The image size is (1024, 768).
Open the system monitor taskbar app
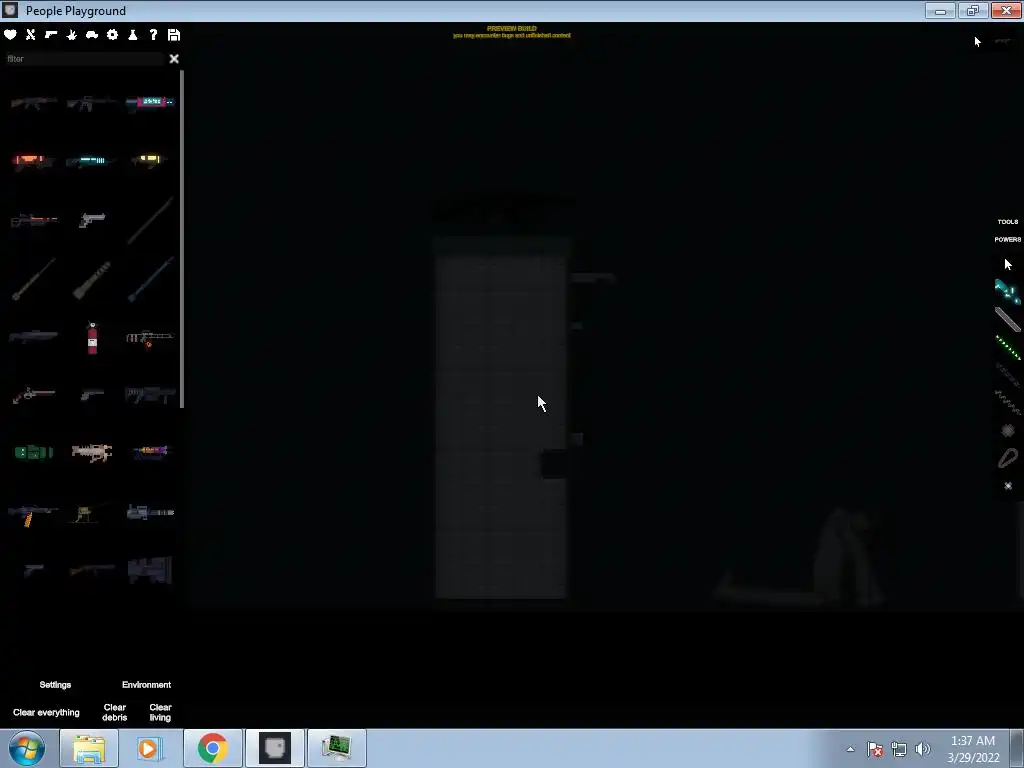pyautogui.click(x=337, y=748)
